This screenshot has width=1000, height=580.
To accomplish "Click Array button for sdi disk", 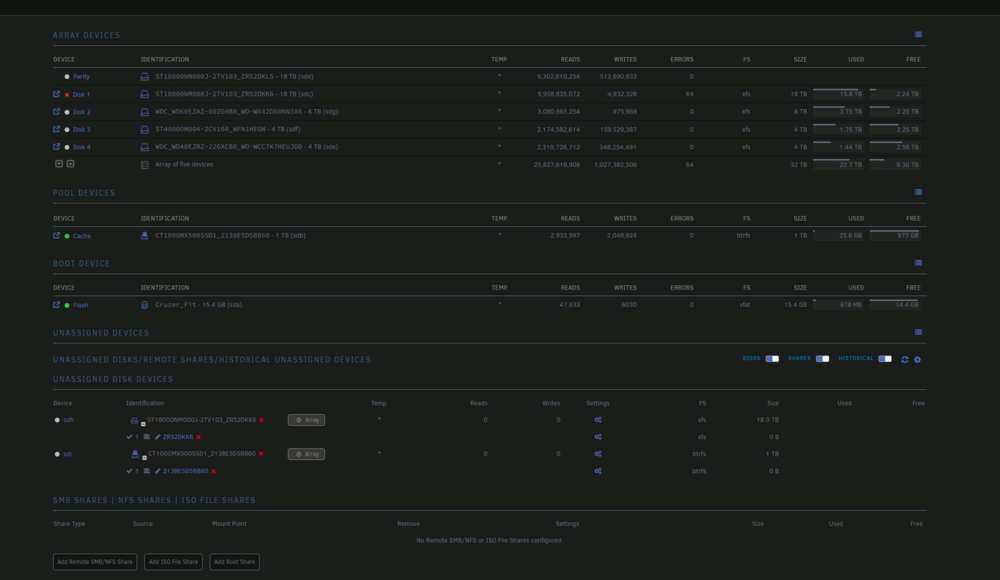I will 306,454.
